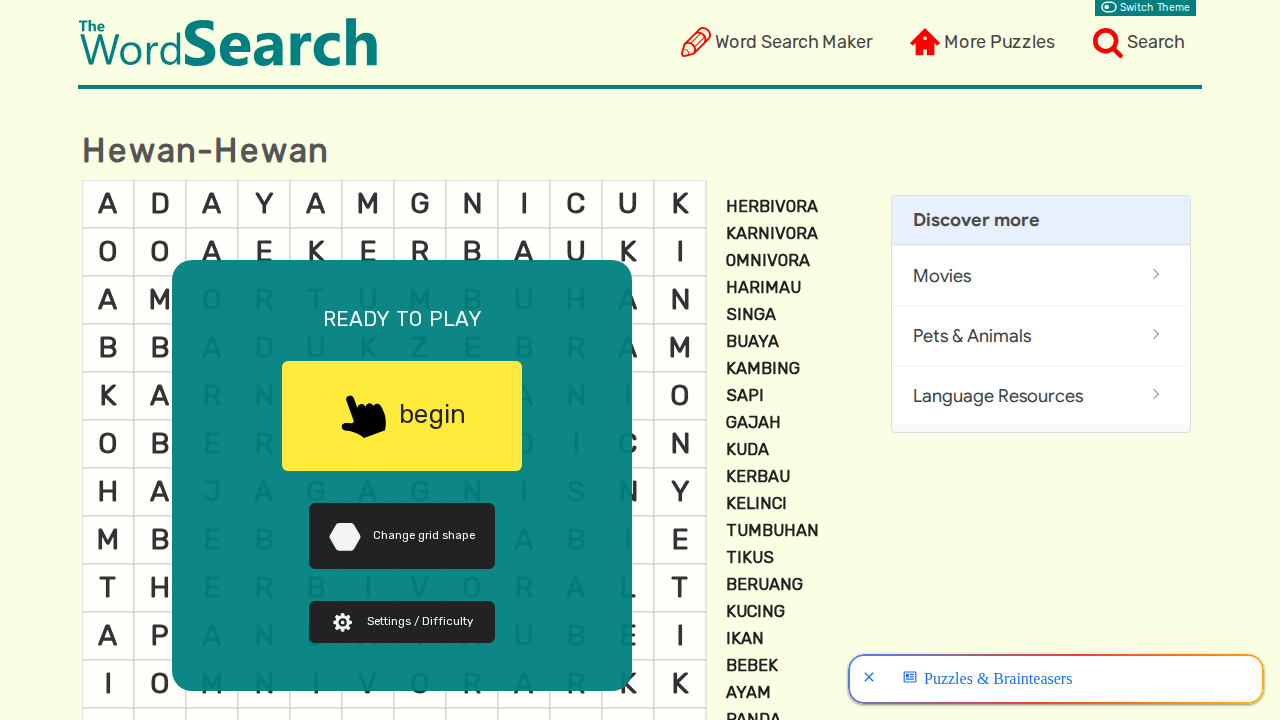Open the Word Search Maker menu item
This screenshot has height=720, width=1280.
tap(777, 42)
